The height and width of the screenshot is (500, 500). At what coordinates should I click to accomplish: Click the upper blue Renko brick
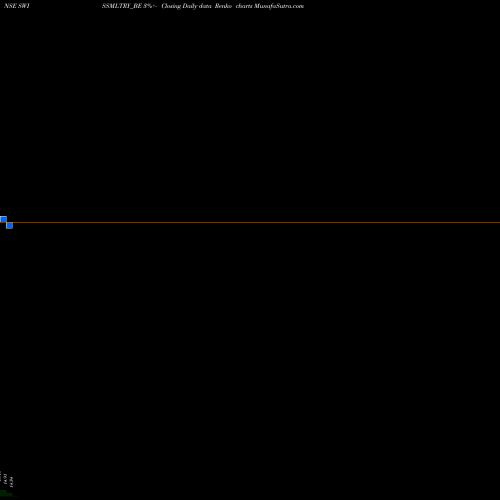(3, 219)
